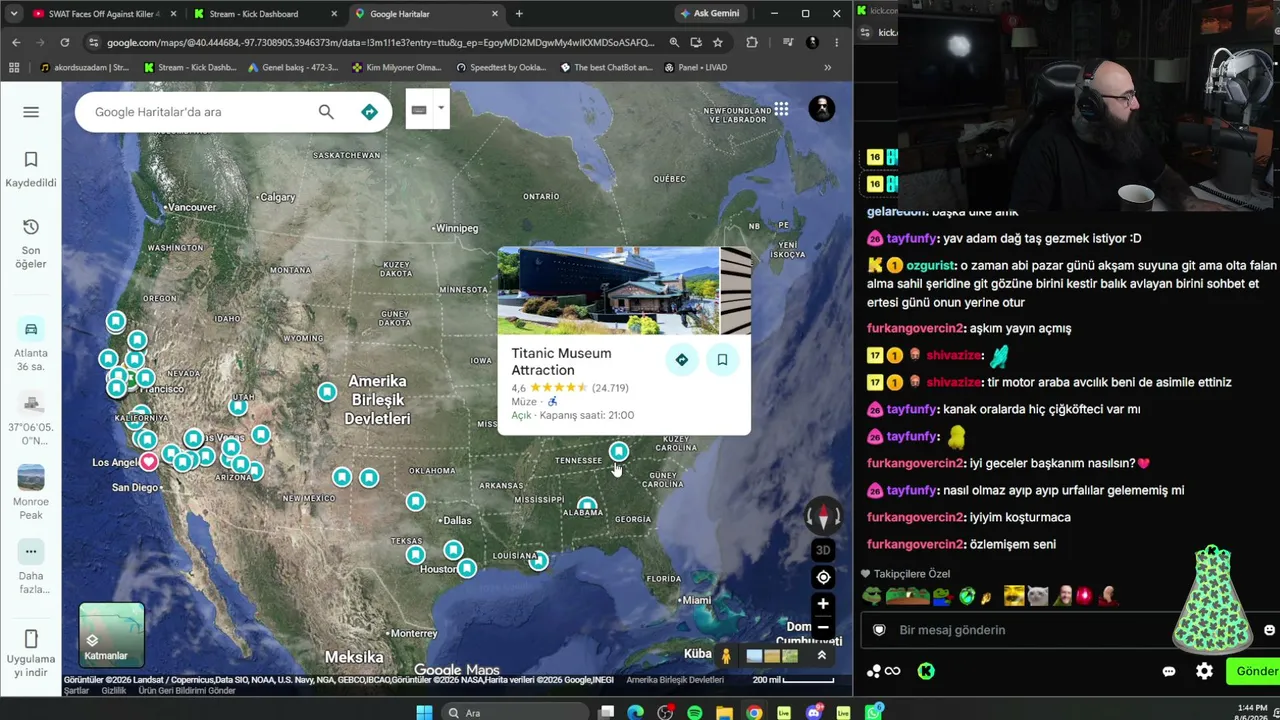Open Google apps grid in Maps
Screen dimensions: 1280x720
pos(781,110)
